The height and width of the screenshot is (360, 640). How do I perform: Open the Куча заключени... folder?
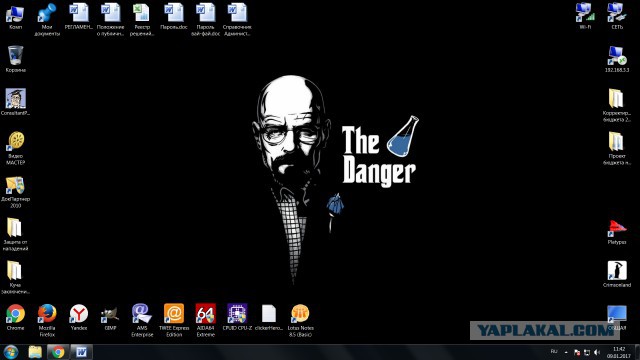point(16,278)
